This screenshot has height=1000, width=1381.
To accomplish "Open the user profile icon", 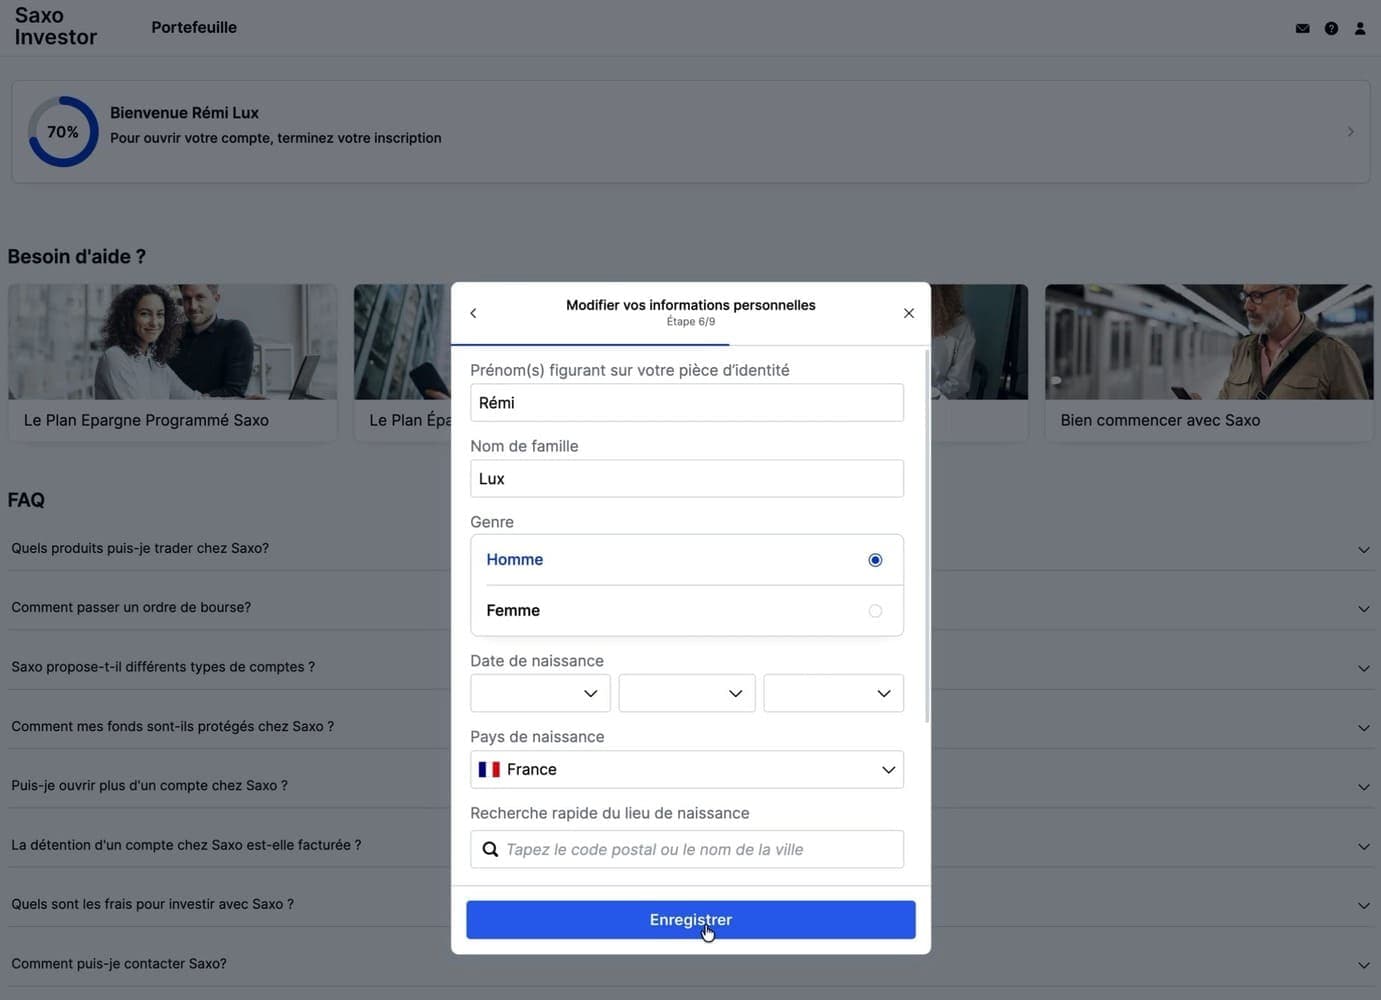I will [1360, 29].
